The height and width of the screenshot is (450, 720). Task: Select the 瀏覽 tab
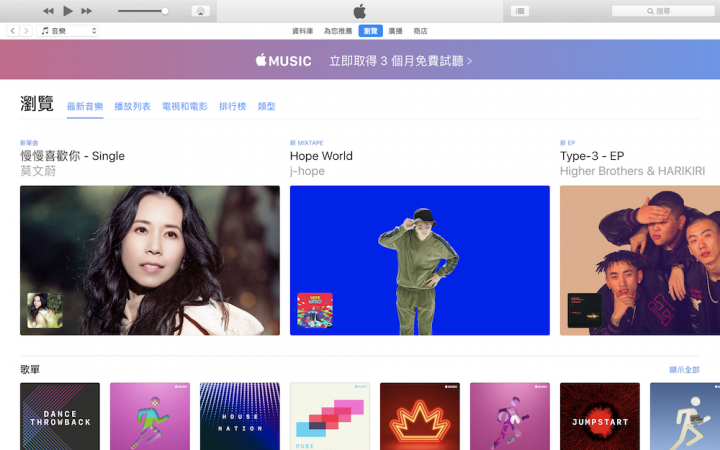[x=371, y=31]
